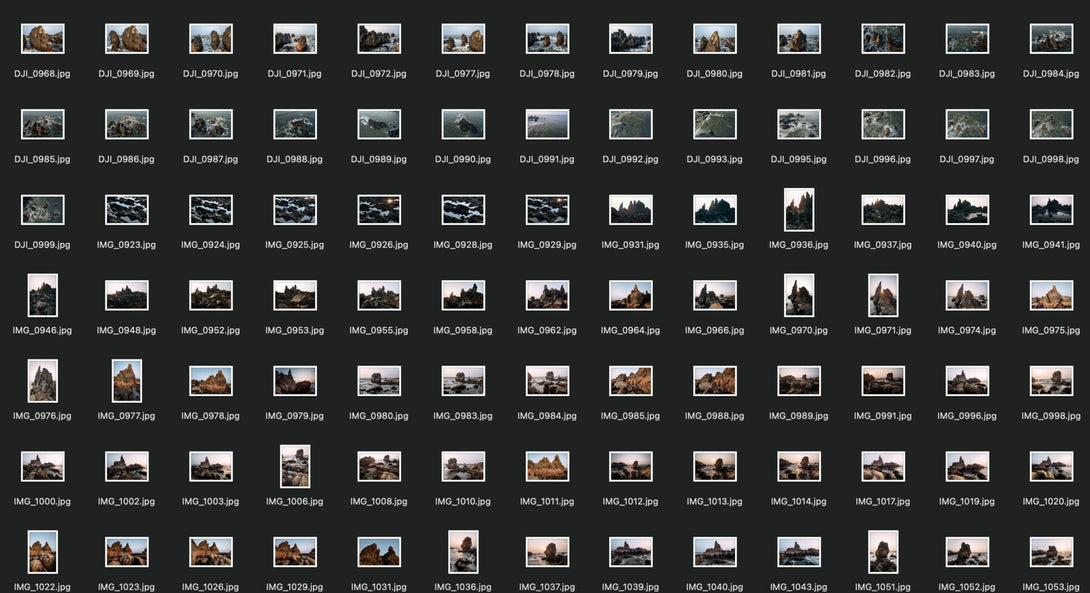The width and height of the screenshot is (1090, 593).
Task: Click the IMG_1008.jpg file name
Action: click(x=379, y=501)
